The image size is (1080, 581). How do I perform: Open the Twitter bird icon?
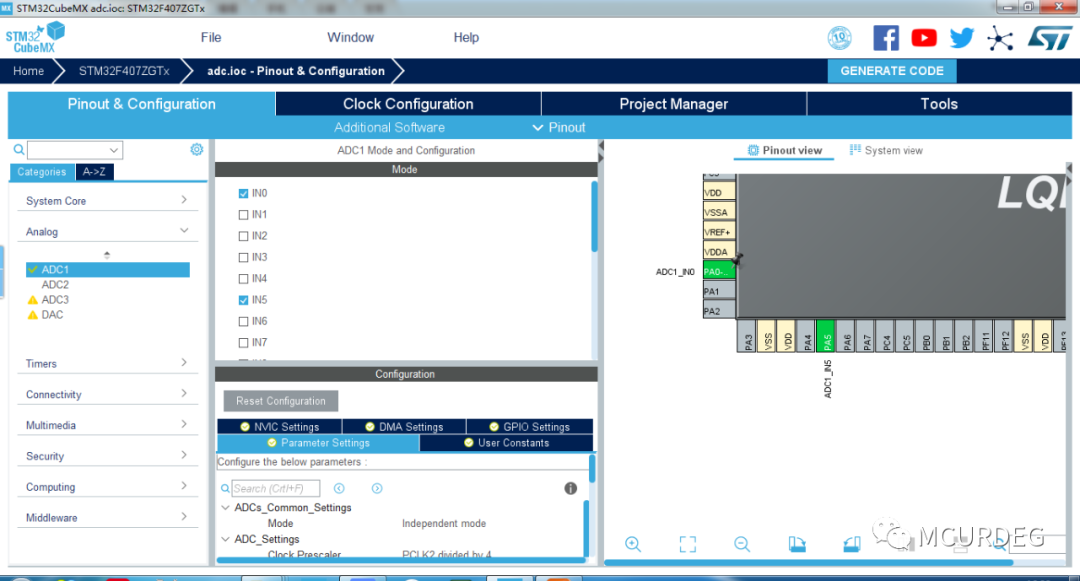coord(962,38)
